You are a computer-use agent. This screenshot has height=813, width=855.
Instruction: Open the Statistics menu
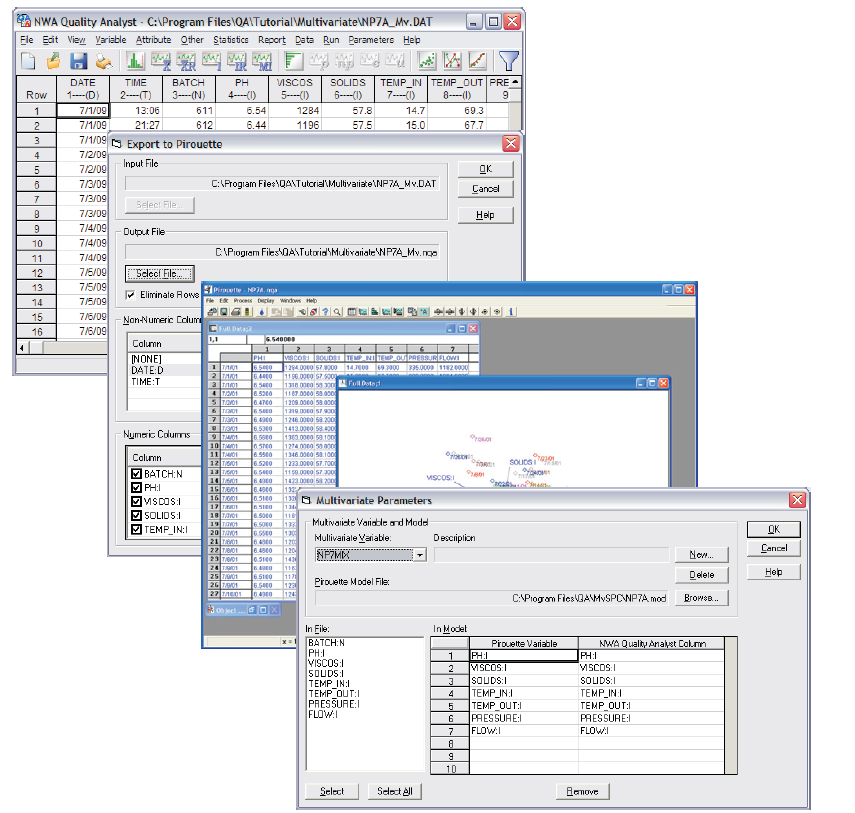[x=231, y=40]
